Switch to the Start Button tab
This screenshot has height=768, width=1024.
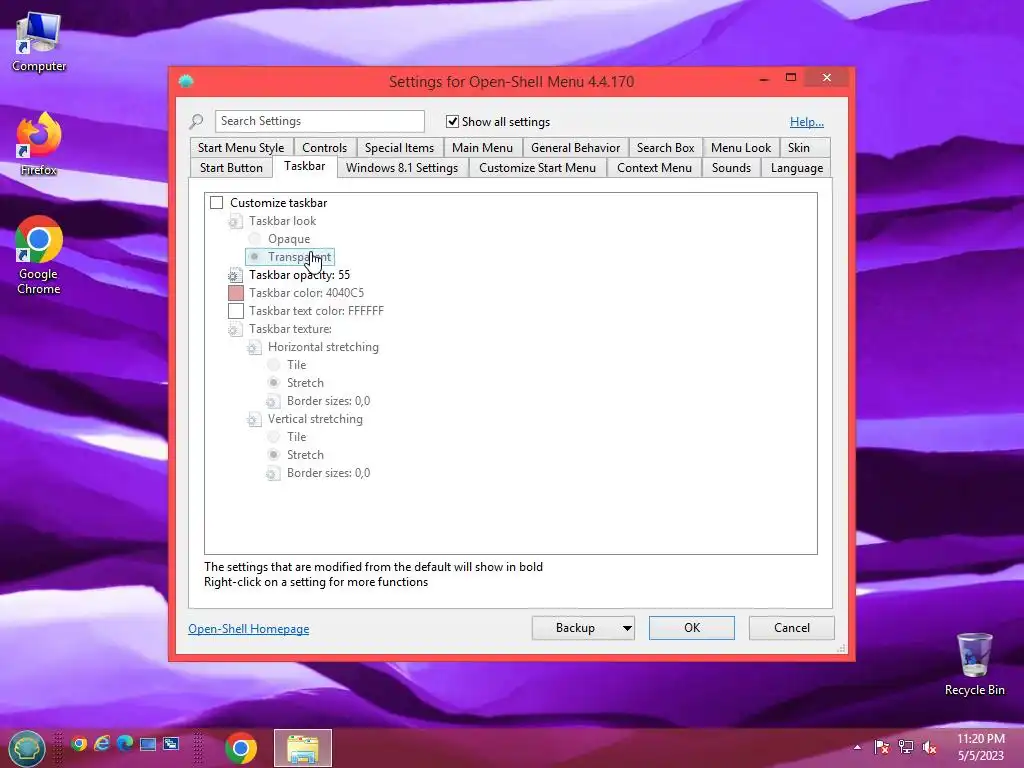point(231,168)
